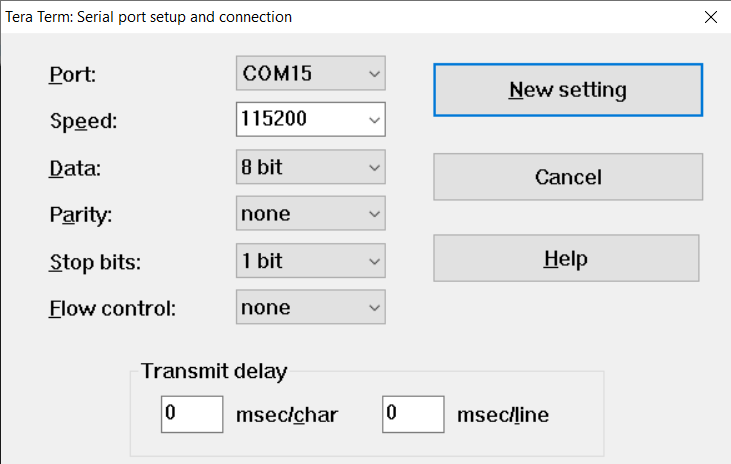Expand the Parity dropdown
Viewport: 731px width, 464px height.
pos(311,214)
